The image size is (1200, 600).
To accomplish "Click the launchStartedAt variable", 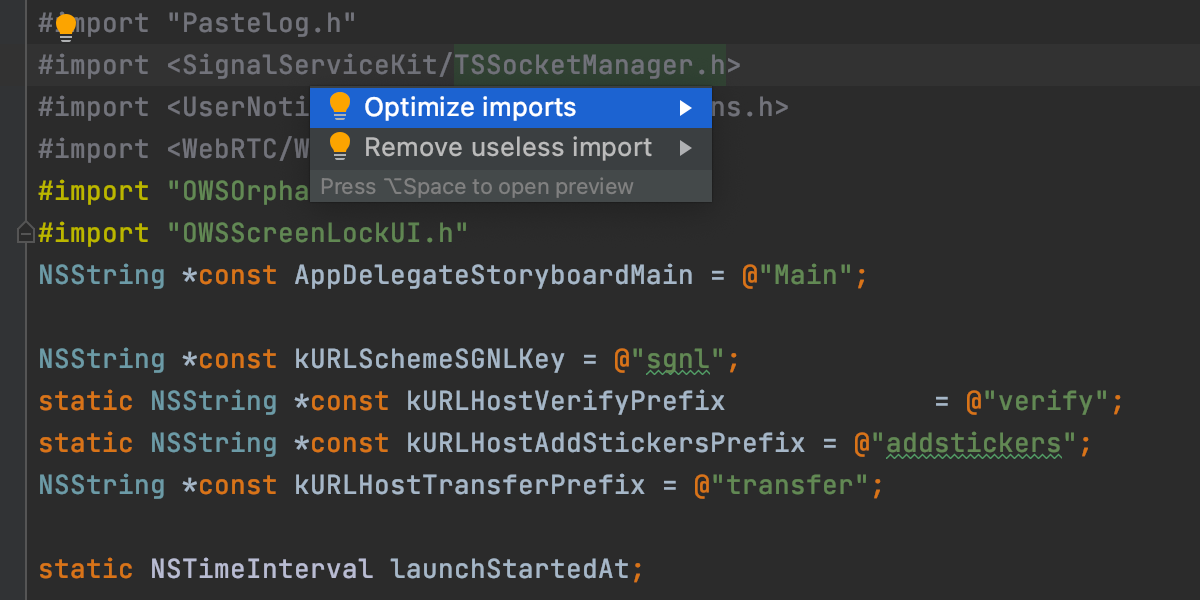I will pyautogui.click(x=510, y=569).
